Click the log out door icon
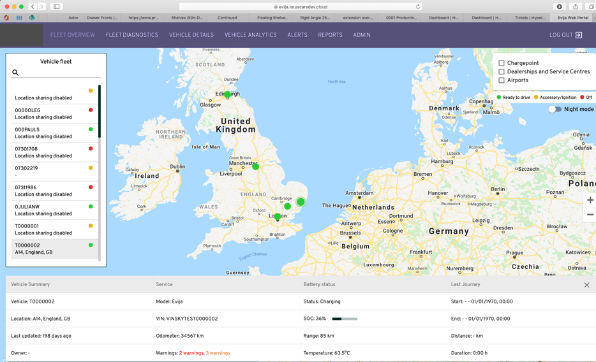 point(579,35)
